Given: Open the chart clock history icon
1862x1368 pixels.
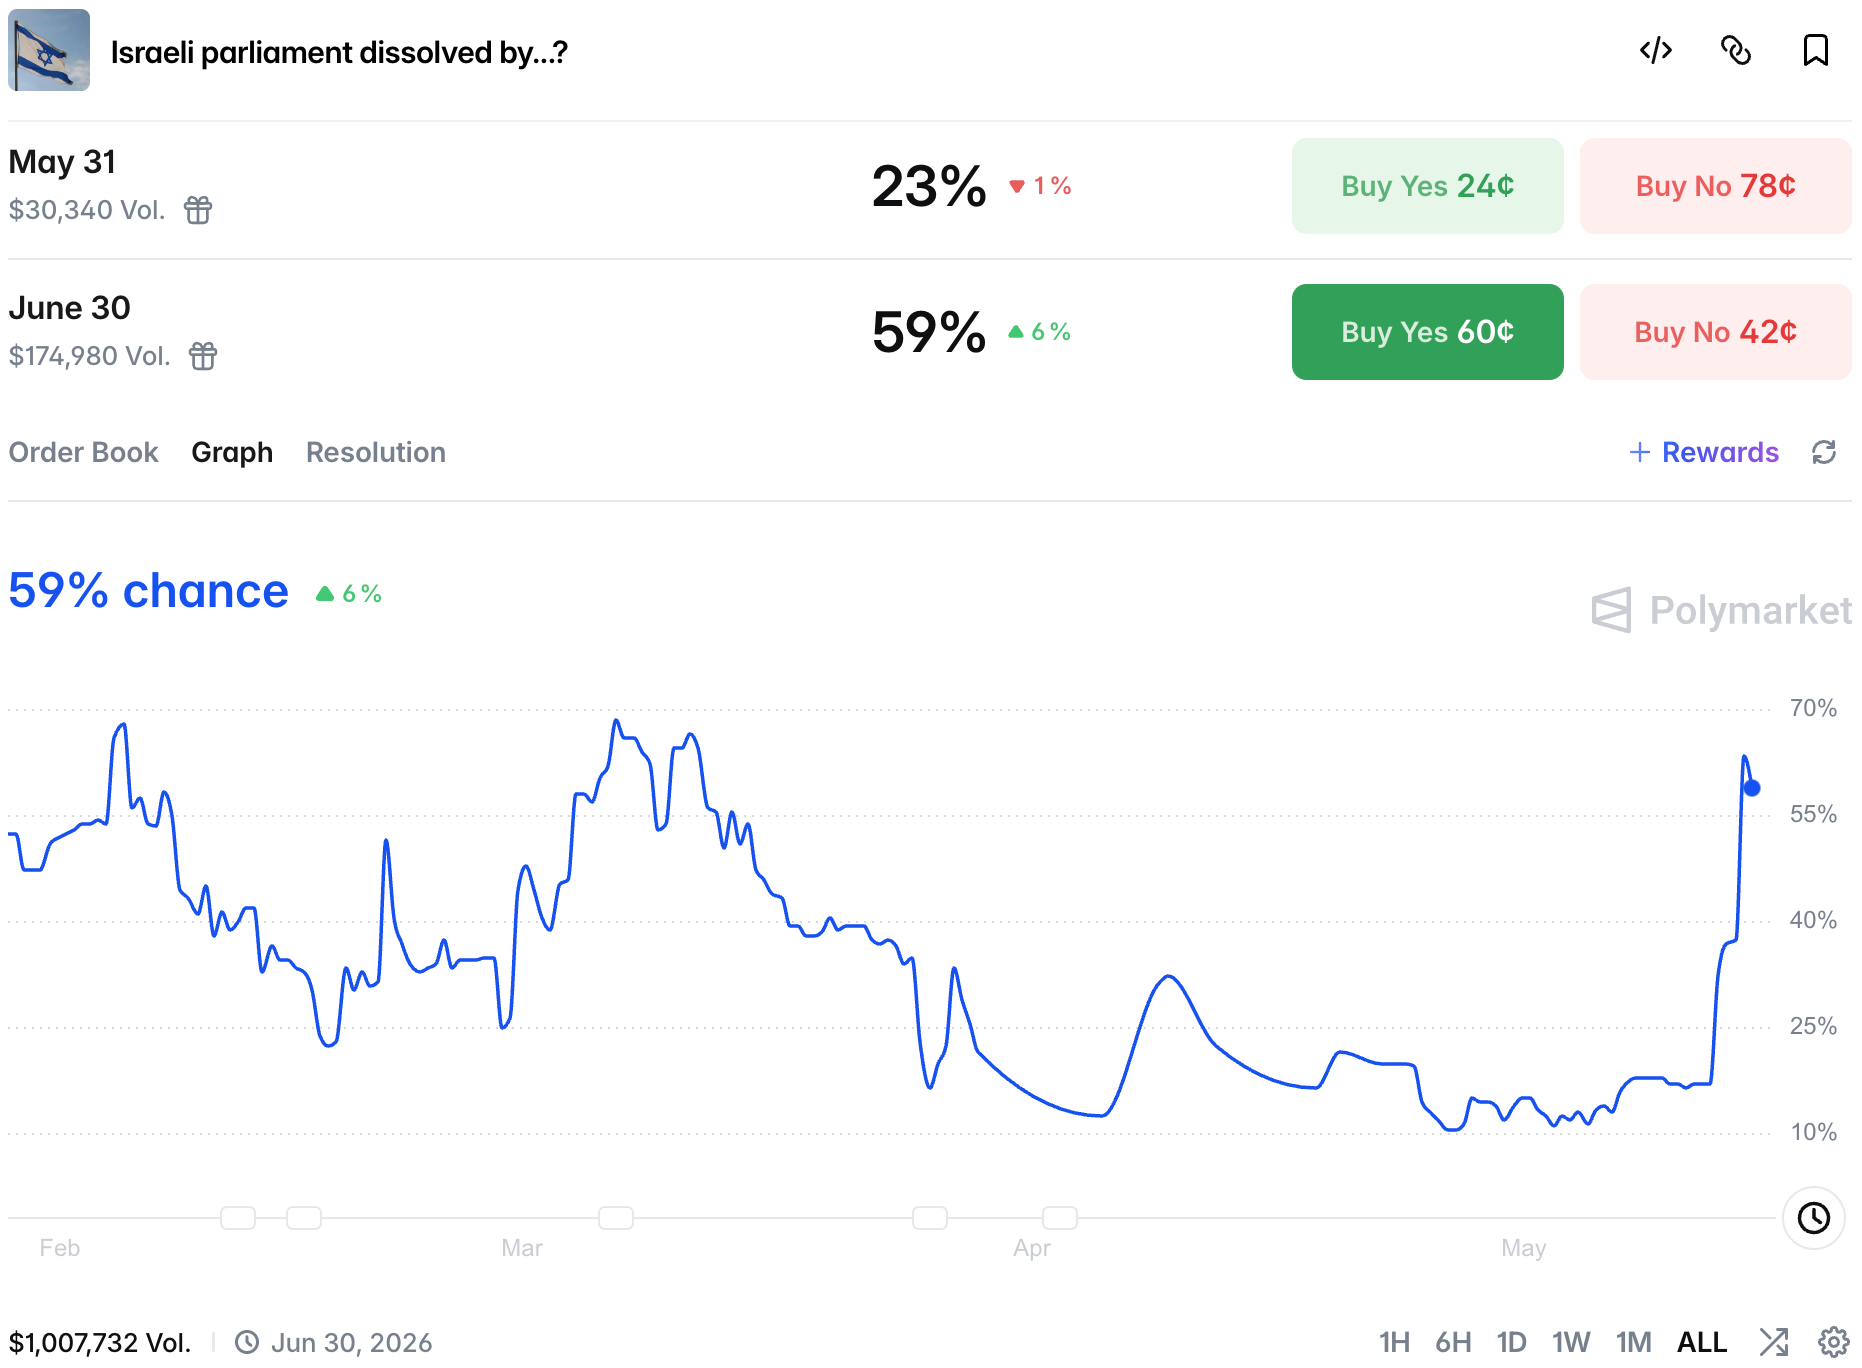Looking at the screenshot, I should pos(1814,1218).
